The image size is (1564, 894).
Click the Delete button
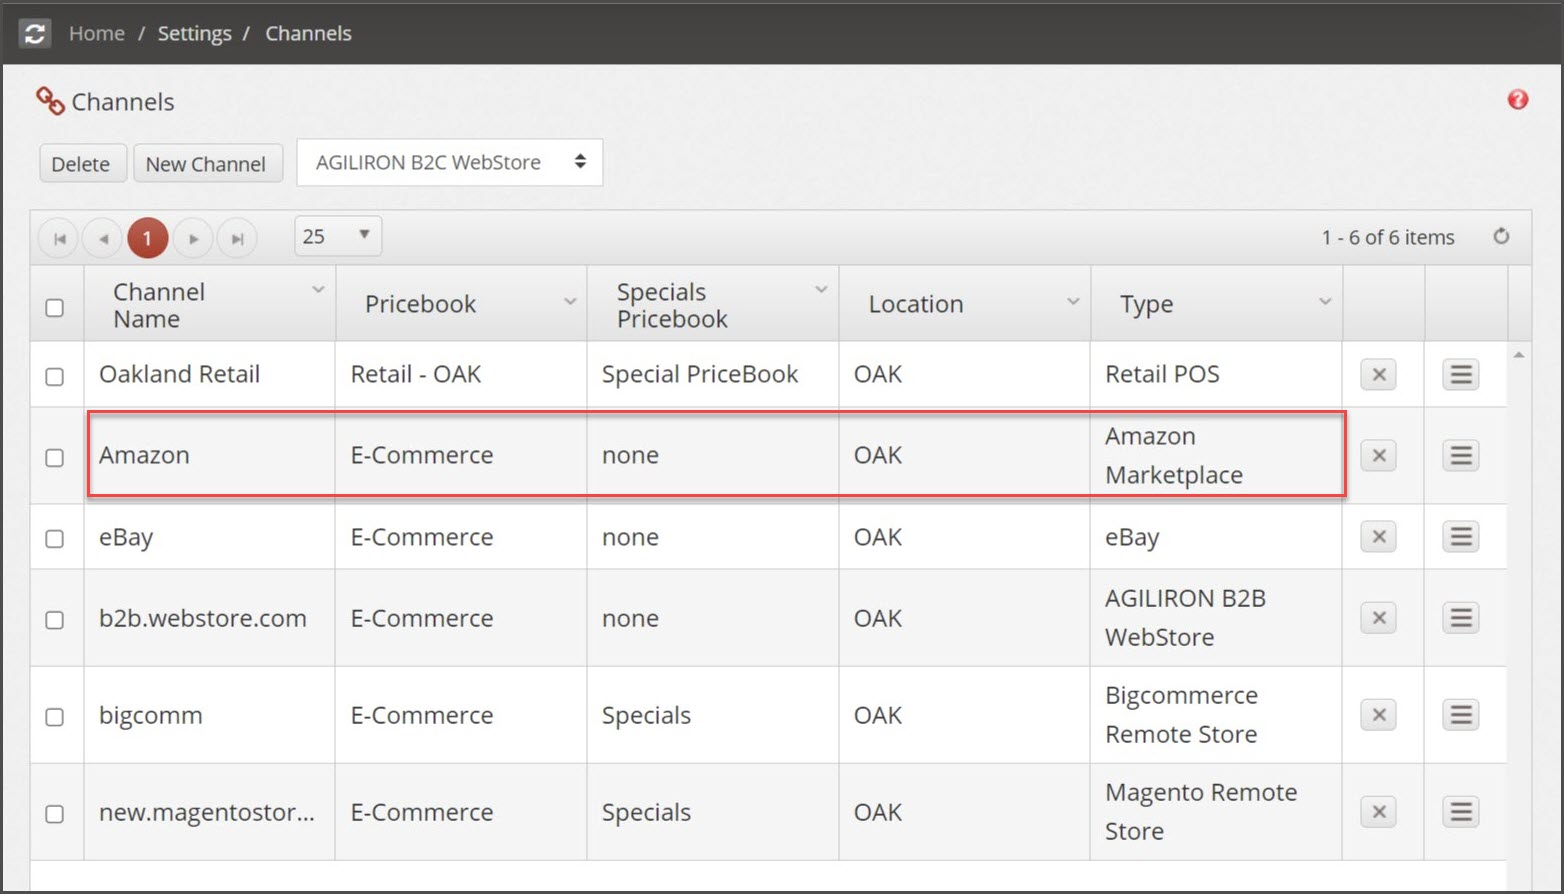81,163
